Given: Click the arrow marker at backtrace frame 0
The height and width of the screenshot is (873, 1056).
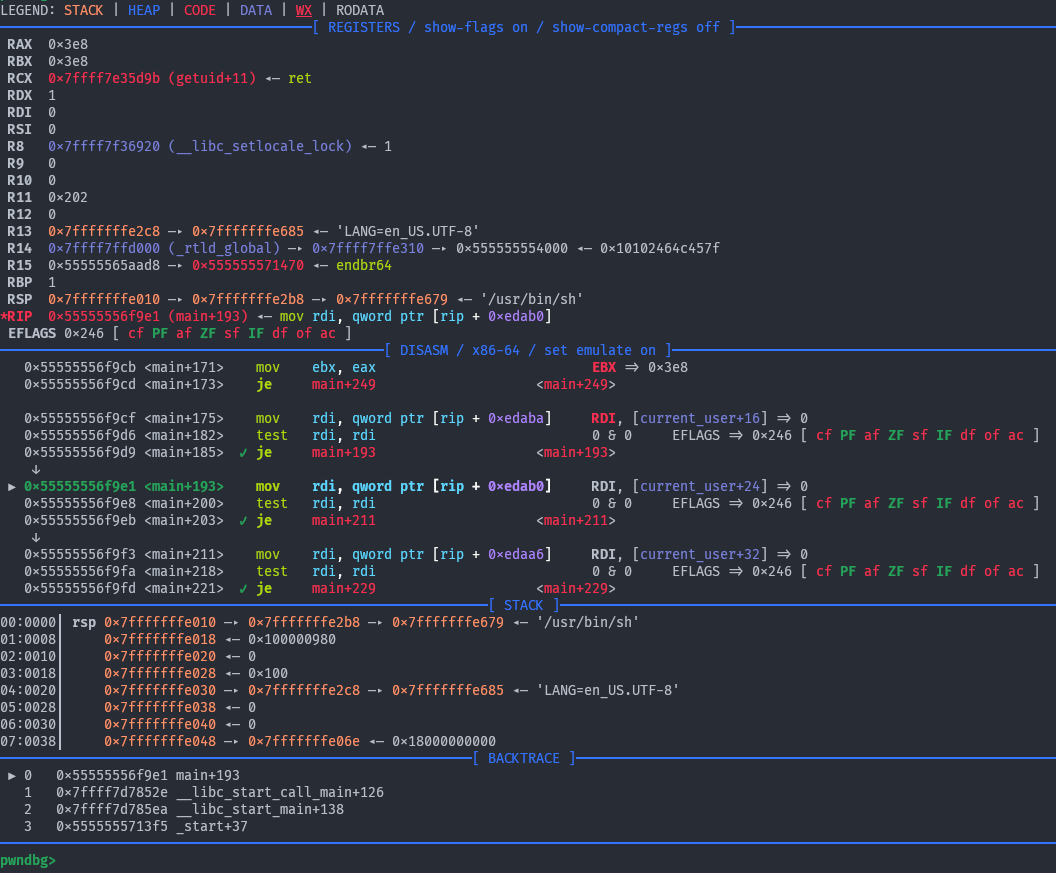Looking at the screenshot, I should click(x=12, y=775).
